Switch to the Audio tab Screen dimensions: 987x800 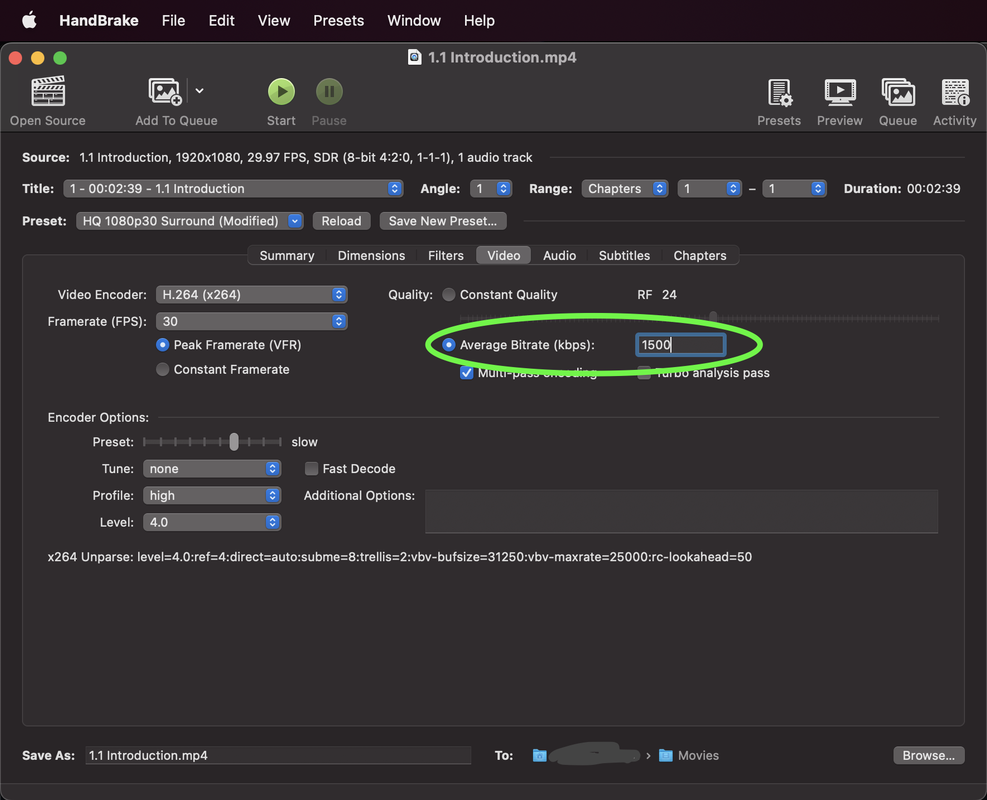coord(559,256)
